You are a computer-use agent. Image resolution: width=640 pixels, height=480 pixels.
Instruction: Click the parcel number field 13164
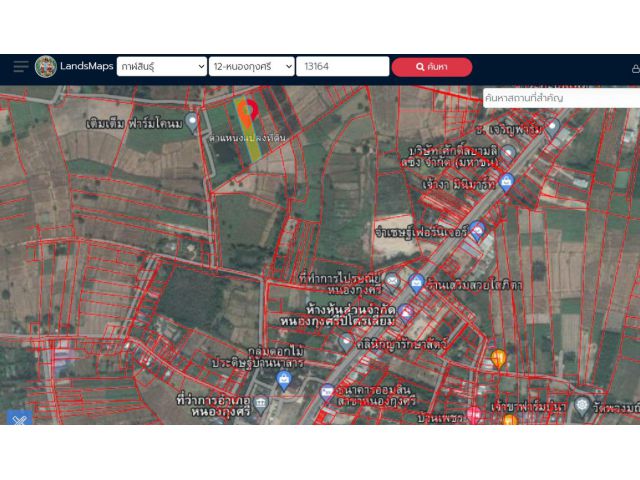pos(342,67)
